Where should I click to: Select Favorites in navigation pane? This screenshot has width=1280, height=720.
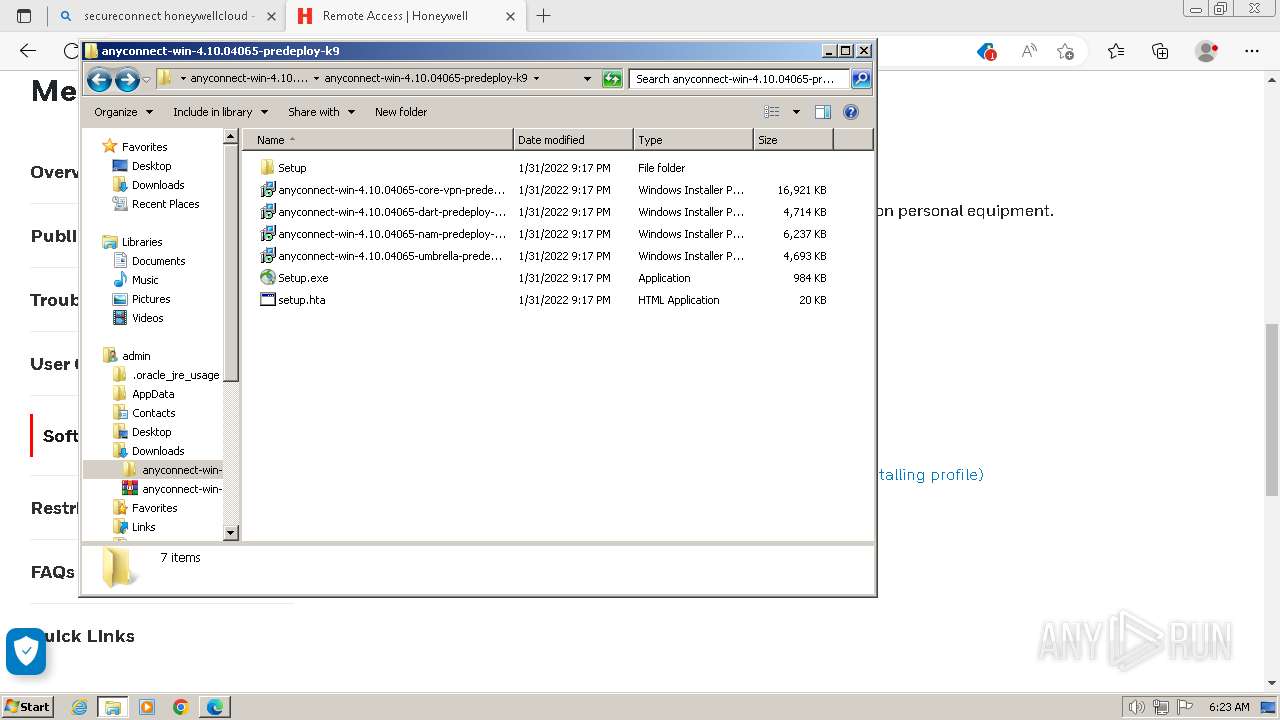click(x=144, y=147)
